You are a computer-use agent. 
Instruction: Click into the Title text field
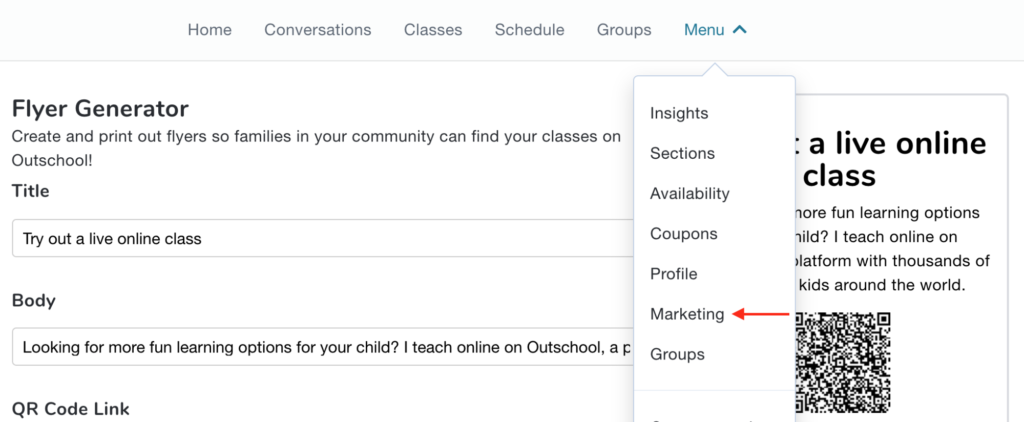[x=320, y=239]
